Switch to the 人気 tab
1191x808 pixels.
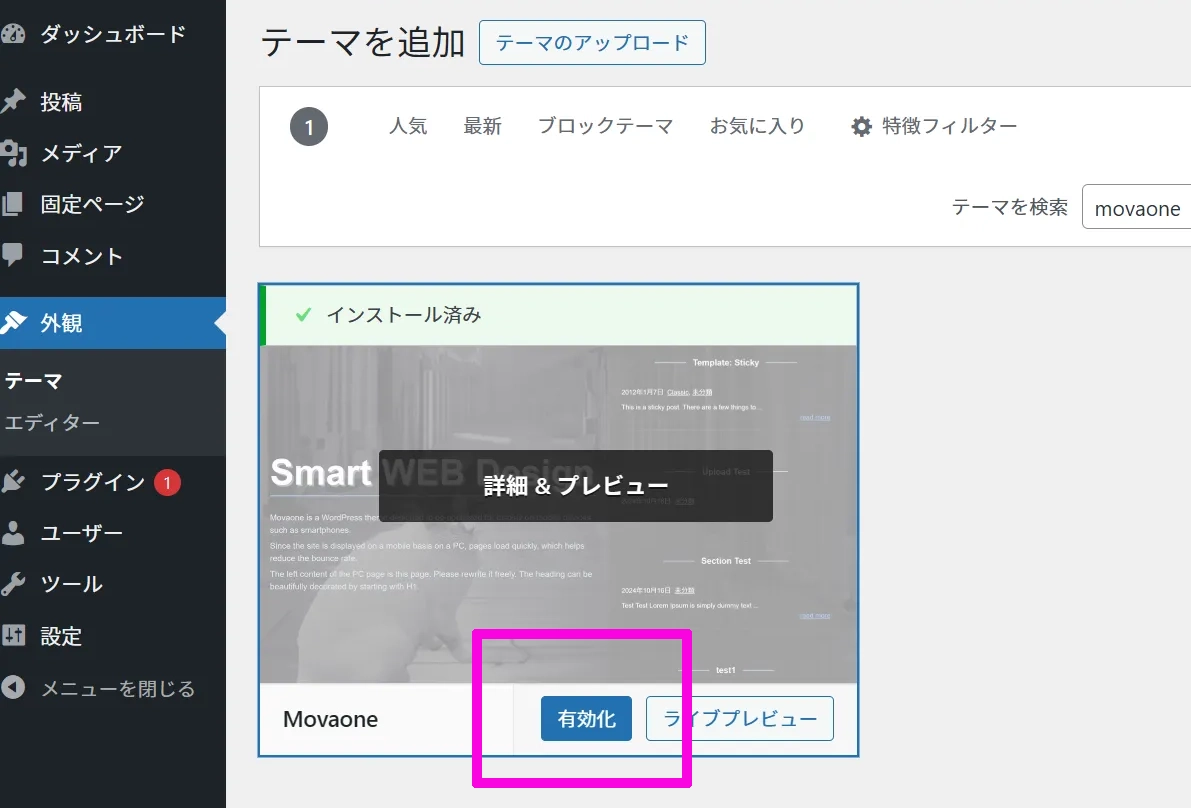(x=408, y=127)
